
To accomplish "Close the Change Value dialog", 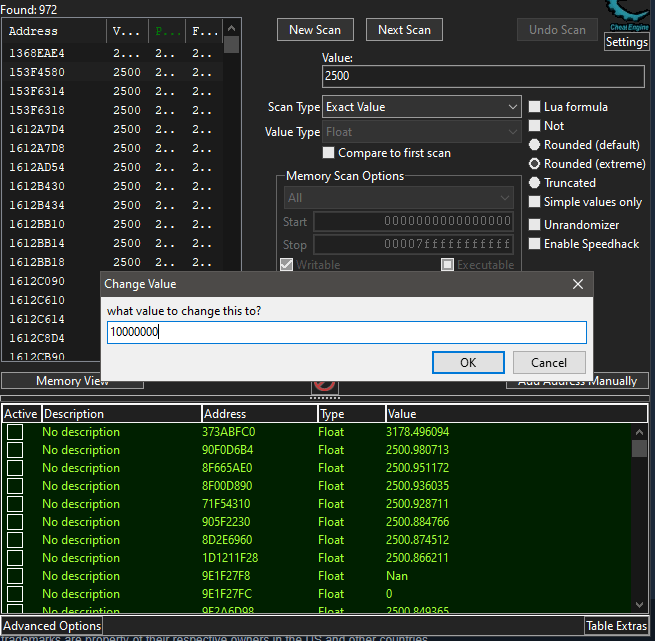I will tap(578, 284).
